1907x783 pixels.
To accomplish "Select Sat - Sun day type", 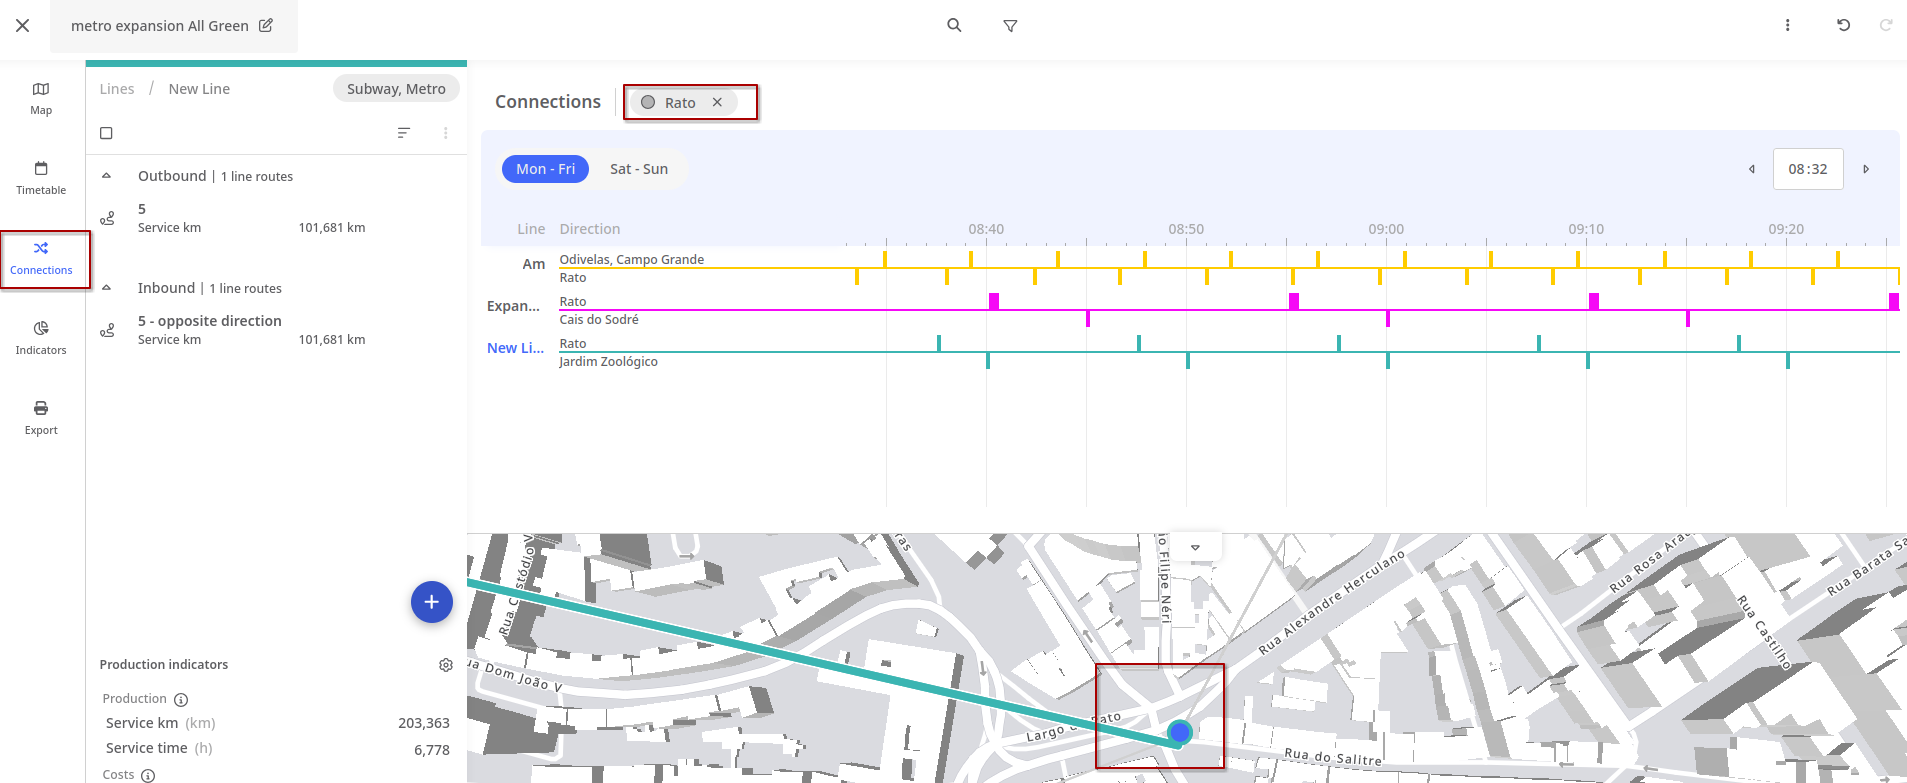I will point(638,169).
